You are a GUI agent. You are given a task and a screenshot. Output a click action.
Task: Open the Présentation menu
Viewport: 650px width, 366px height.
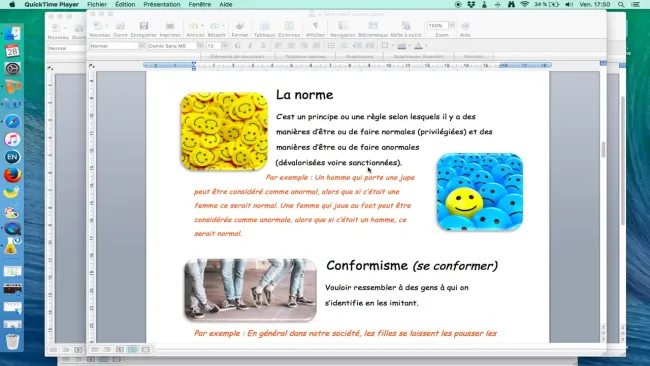pos(162,5)
